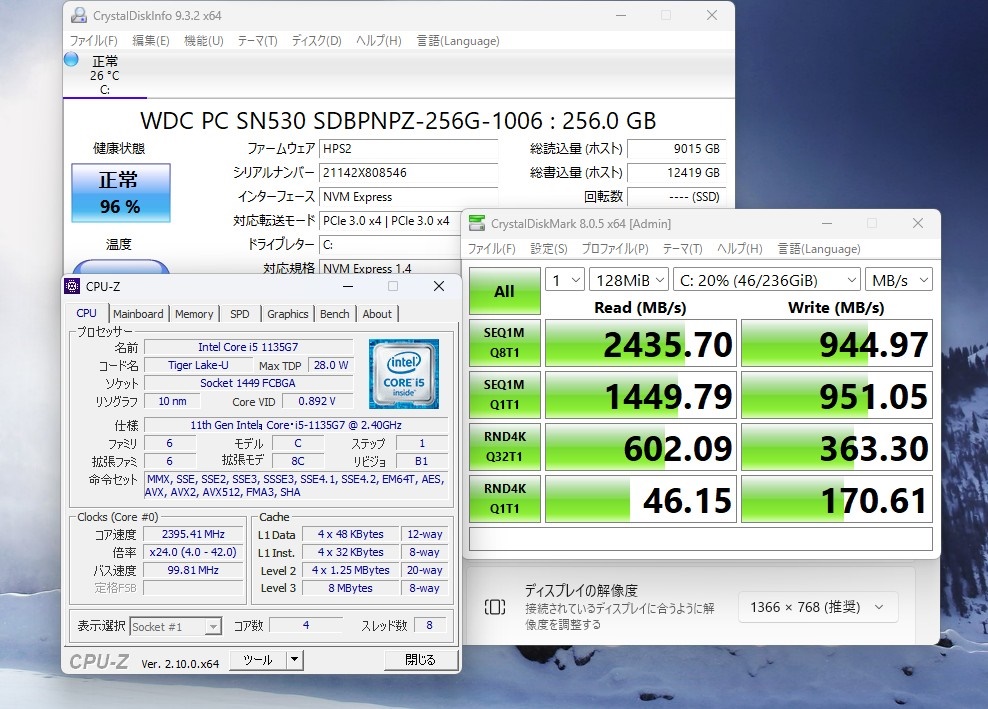The width and height of the screenshot is (988, 709).
Task: Open the 言語(Language) menu in CrystalDiskInfo
Action: point(458,41)
